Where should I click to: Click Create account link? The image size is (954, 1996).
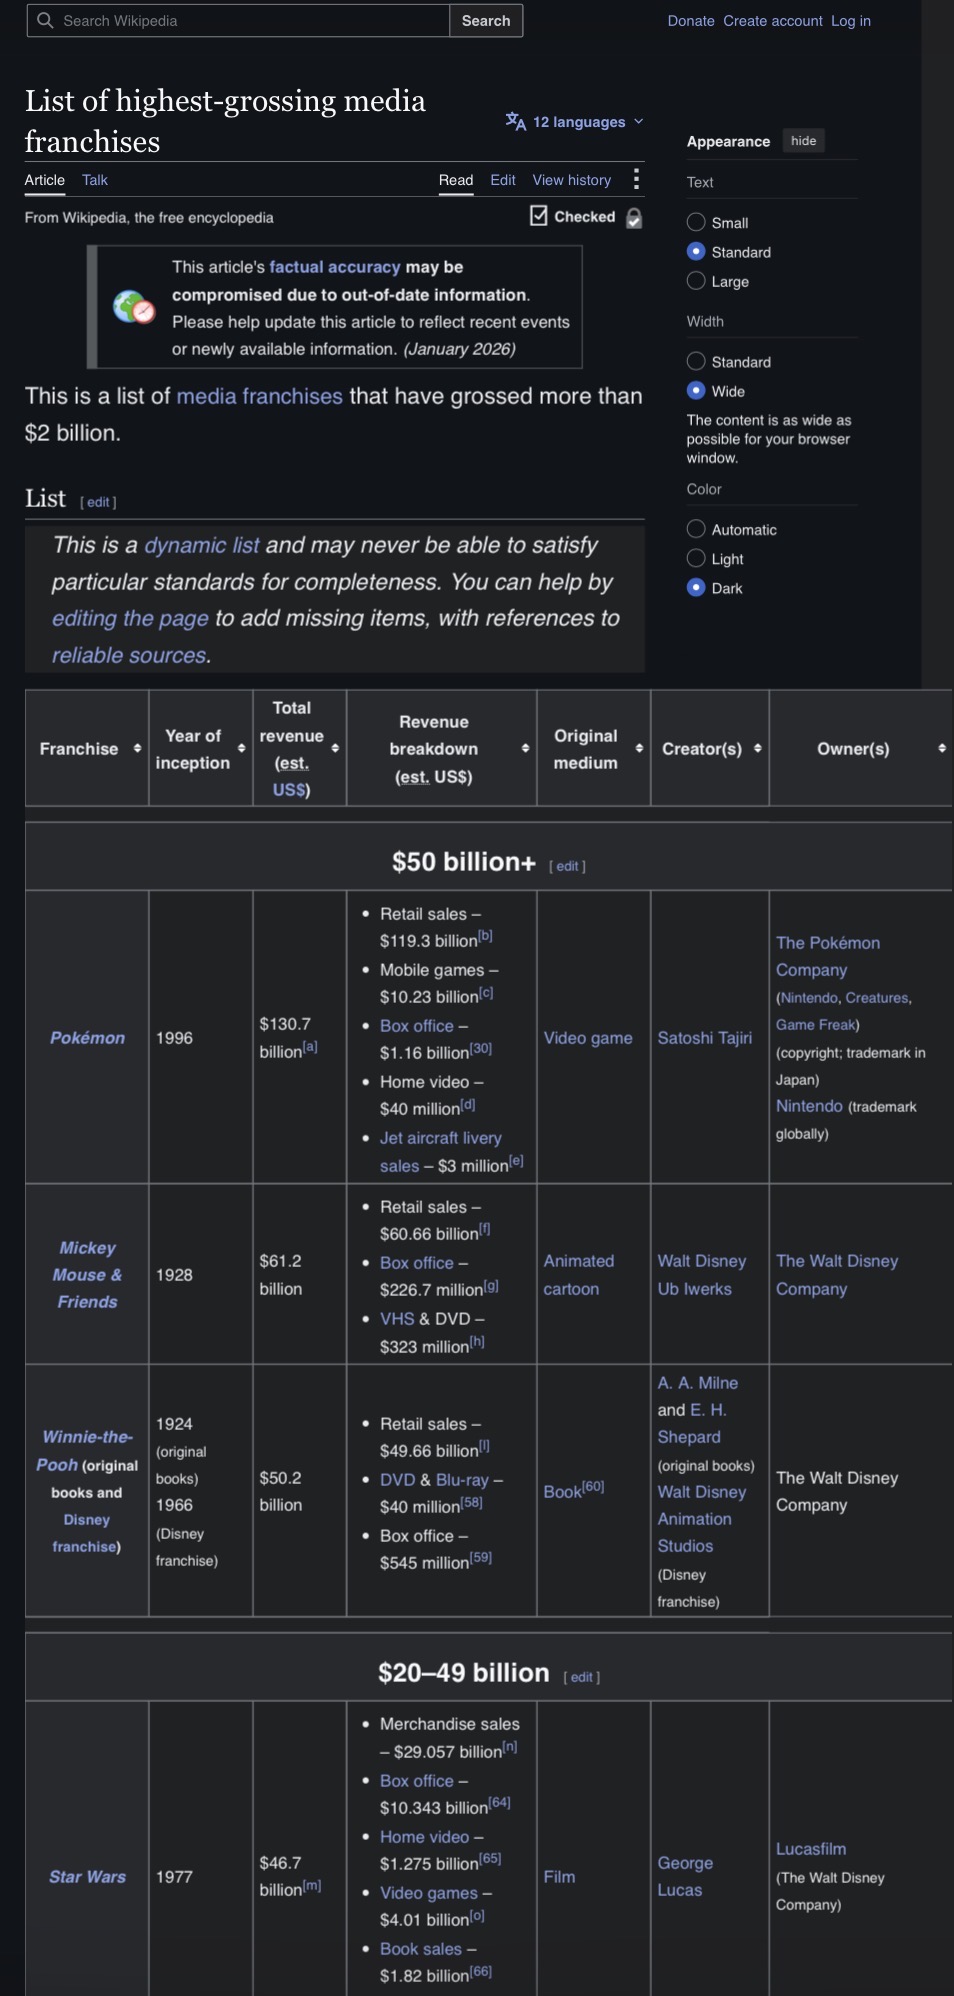[x=773, y=21]
